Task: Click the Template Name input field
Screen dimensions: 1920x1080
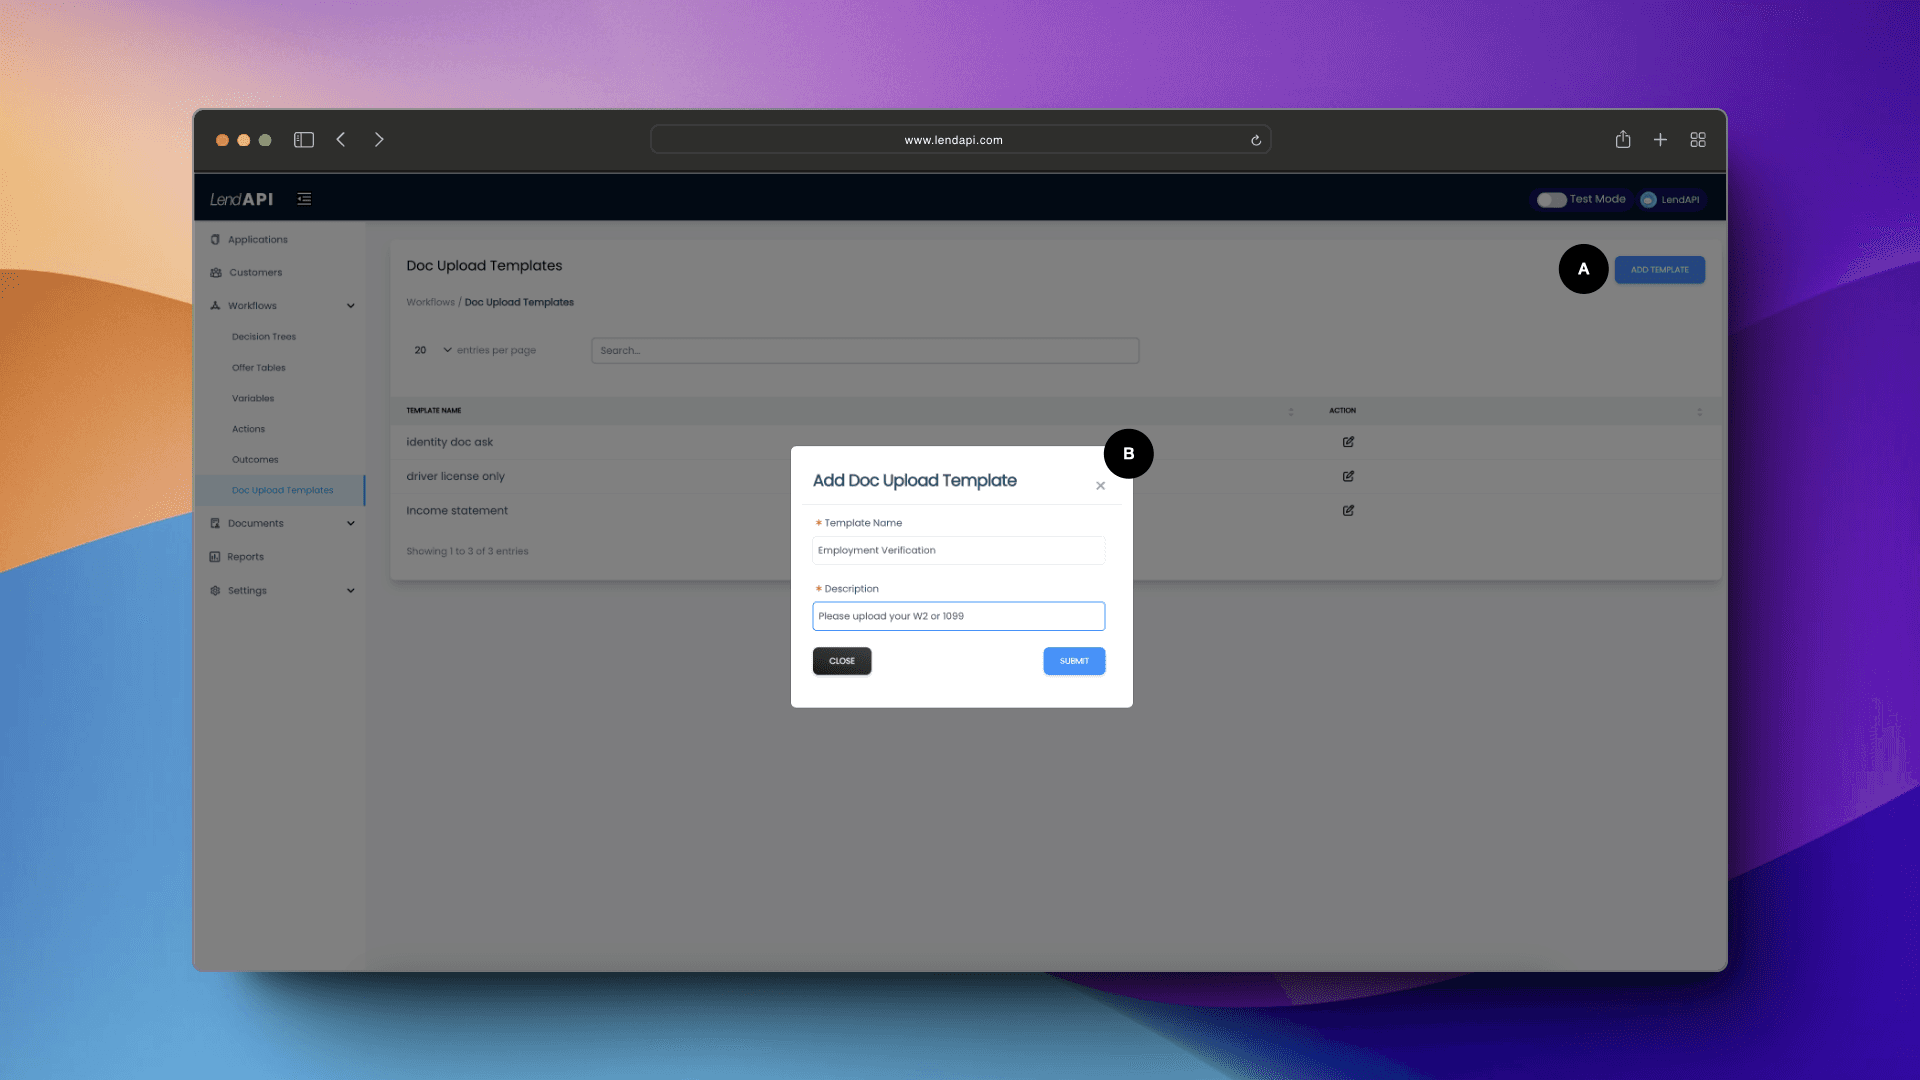Action: [958, 550]
